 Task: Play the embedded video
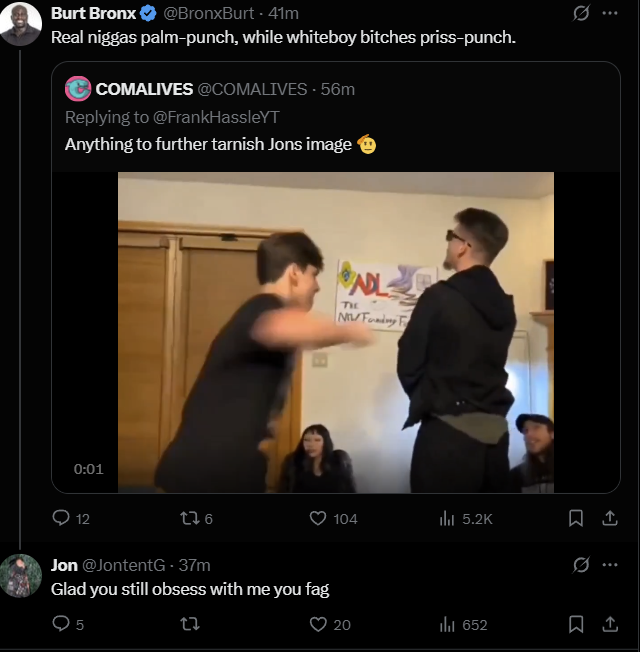tap(336, 332)
